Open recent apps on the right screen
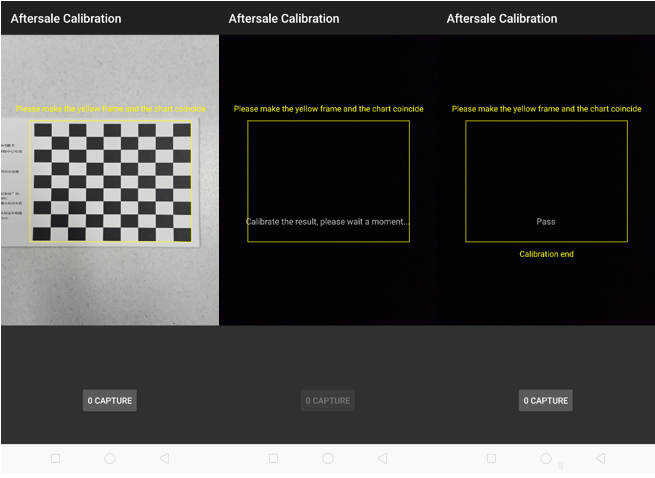655x478 pixels. click(491, 458)
